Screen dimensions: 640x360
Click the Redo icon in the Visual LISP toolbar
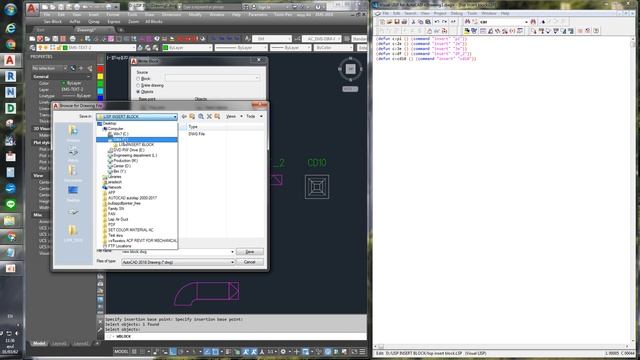444,22
